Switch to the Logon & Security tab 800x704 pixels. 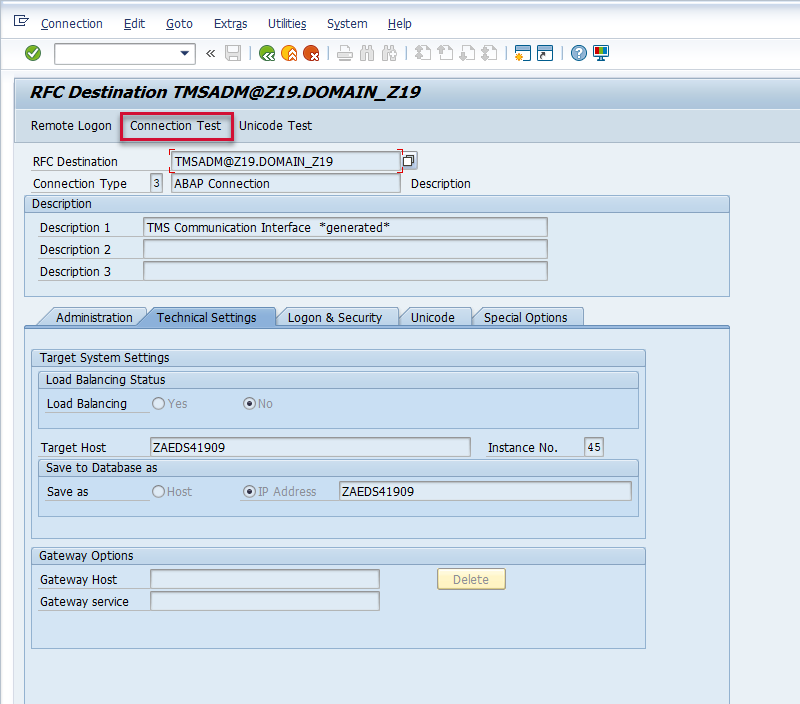(335, 317)
